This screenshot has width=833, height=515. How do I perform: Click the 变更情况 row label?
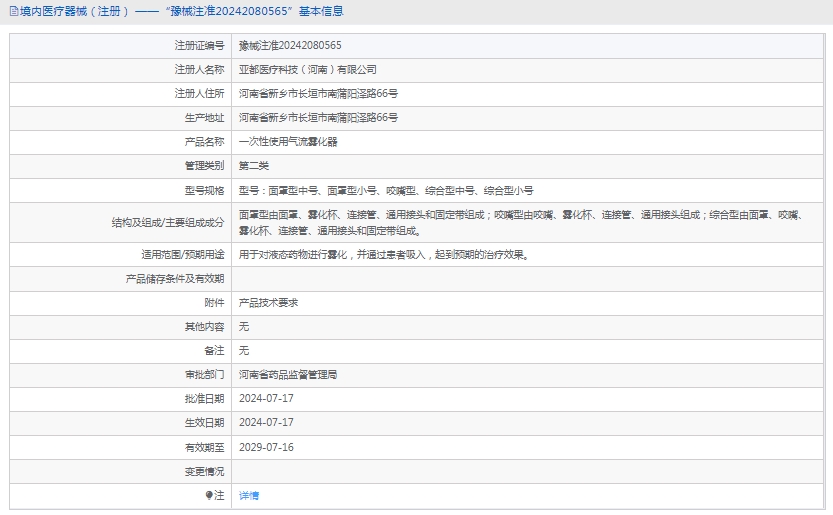pyautogui.click(x=204, y=471)
